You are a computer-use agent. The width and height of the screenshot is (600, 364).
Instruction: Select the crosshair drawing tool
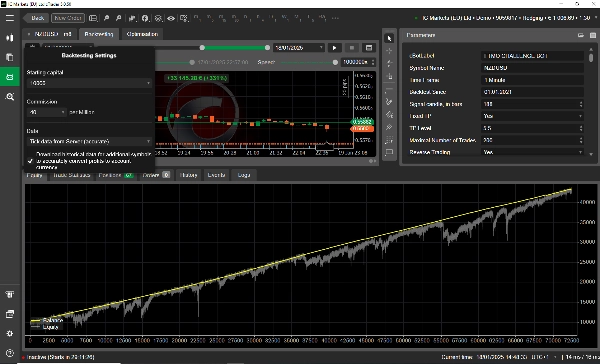tap(389, 51)
